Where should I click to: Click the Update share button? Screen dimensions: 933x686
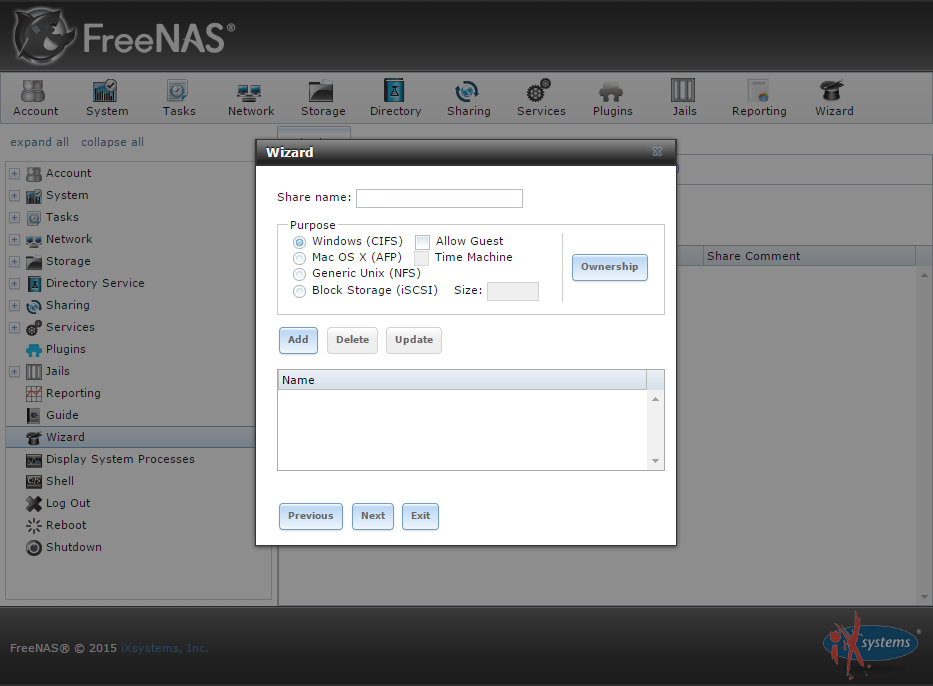pos(414,340)
